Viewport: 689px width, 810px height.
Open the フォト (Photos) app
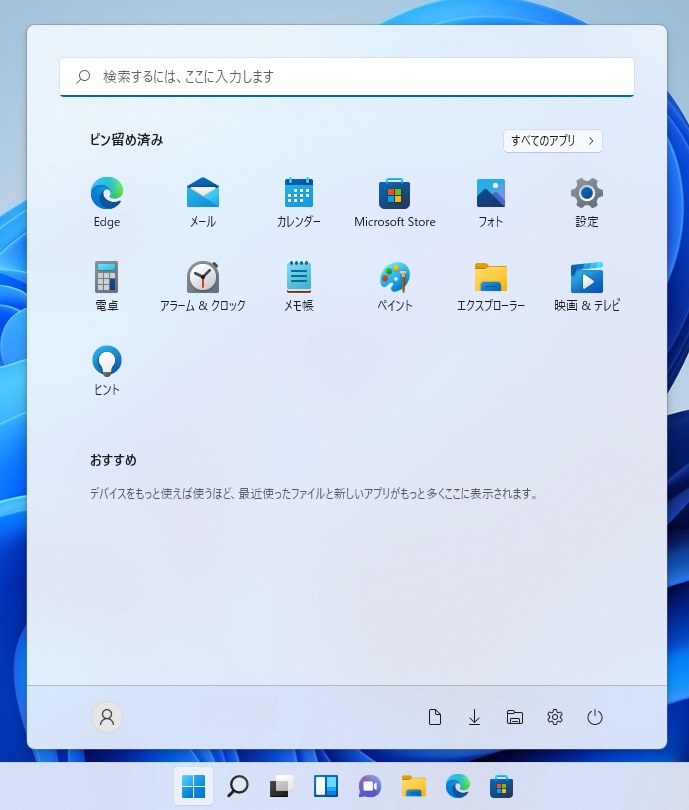(x=491, y=202)
